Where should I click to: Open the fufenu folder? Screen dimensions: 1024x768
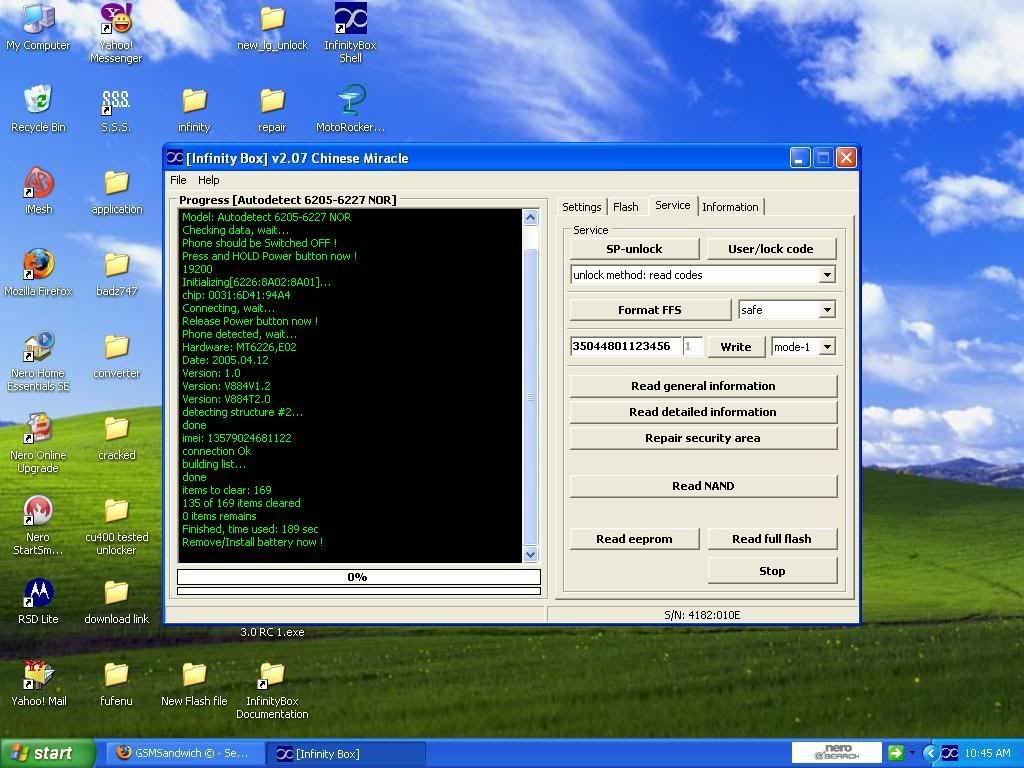[x=116, y=682]
